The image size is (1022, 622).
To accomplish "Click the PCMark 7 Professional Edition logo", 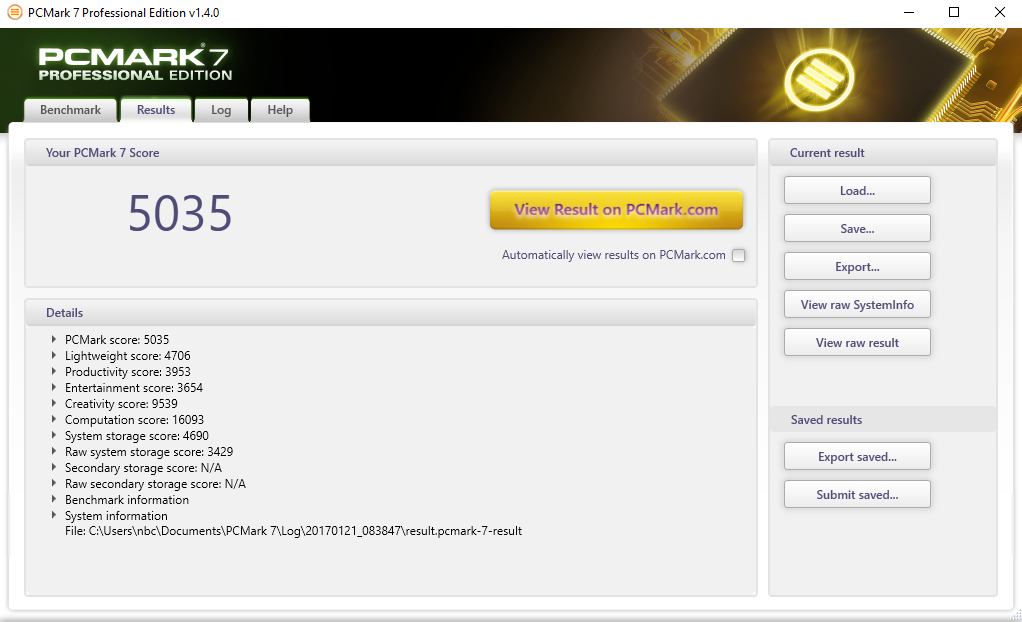I will [135, 64].
